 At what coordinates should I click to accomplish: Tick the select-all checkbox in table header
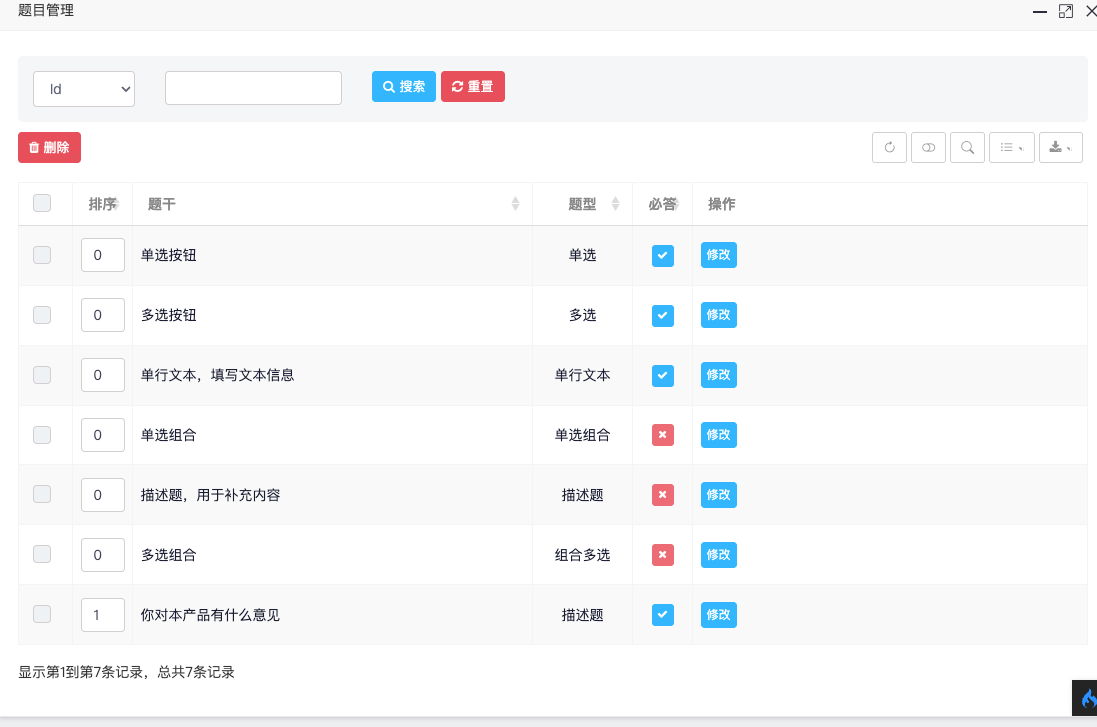[42, 204]
